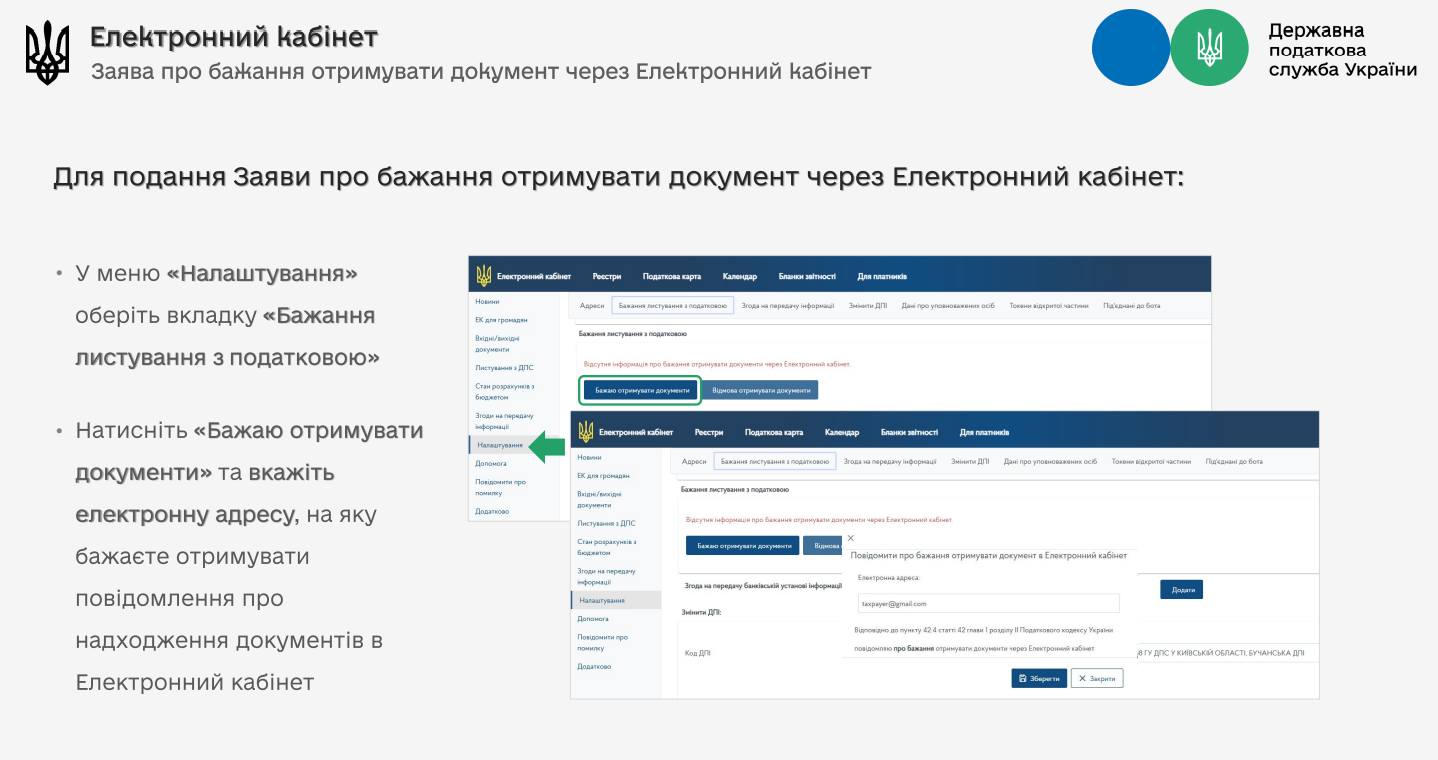The width and height of the screenshot is (1438, 760).
Task: Close the email dialog with the X icon
Action: 851,538
